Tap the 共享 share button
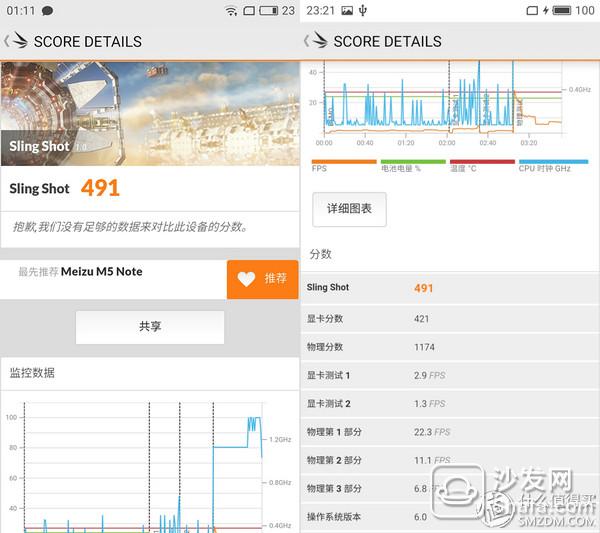Viewport: 600px width, 533px height. tap(150, 327)
